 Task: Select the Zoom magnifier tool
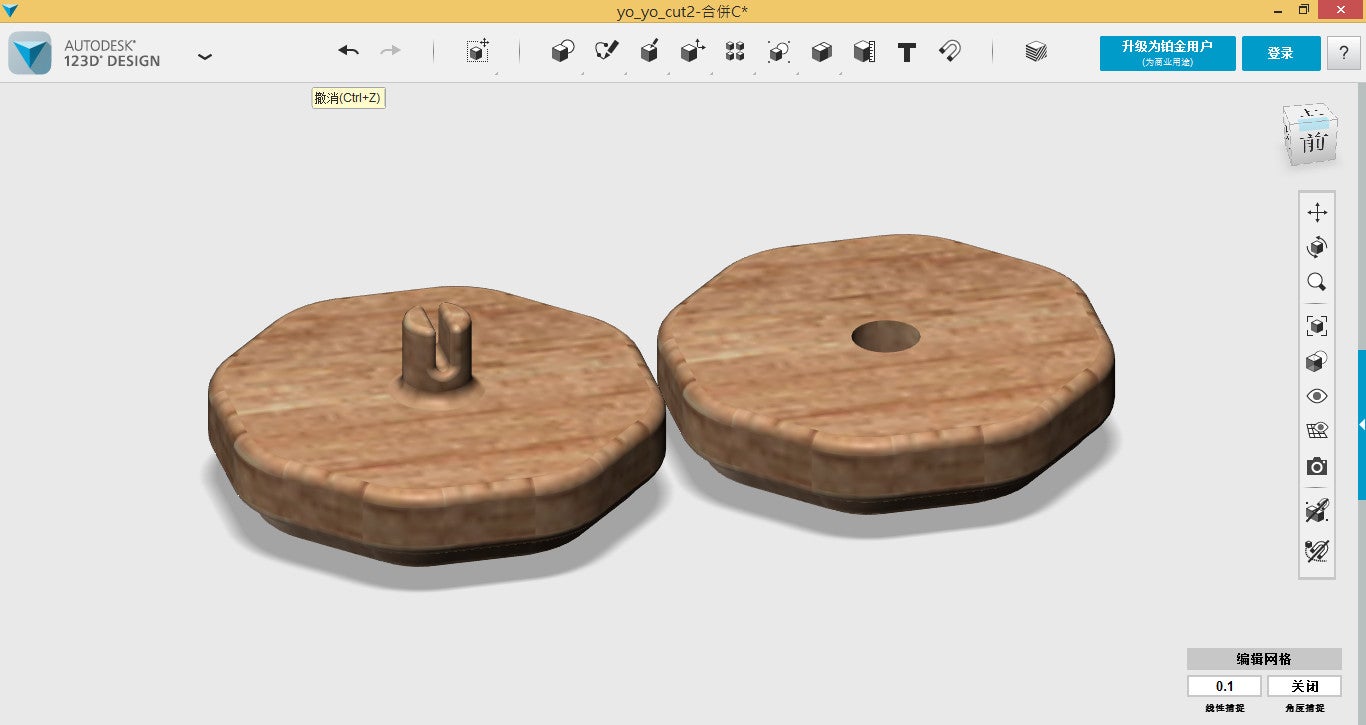[1317, 282]
